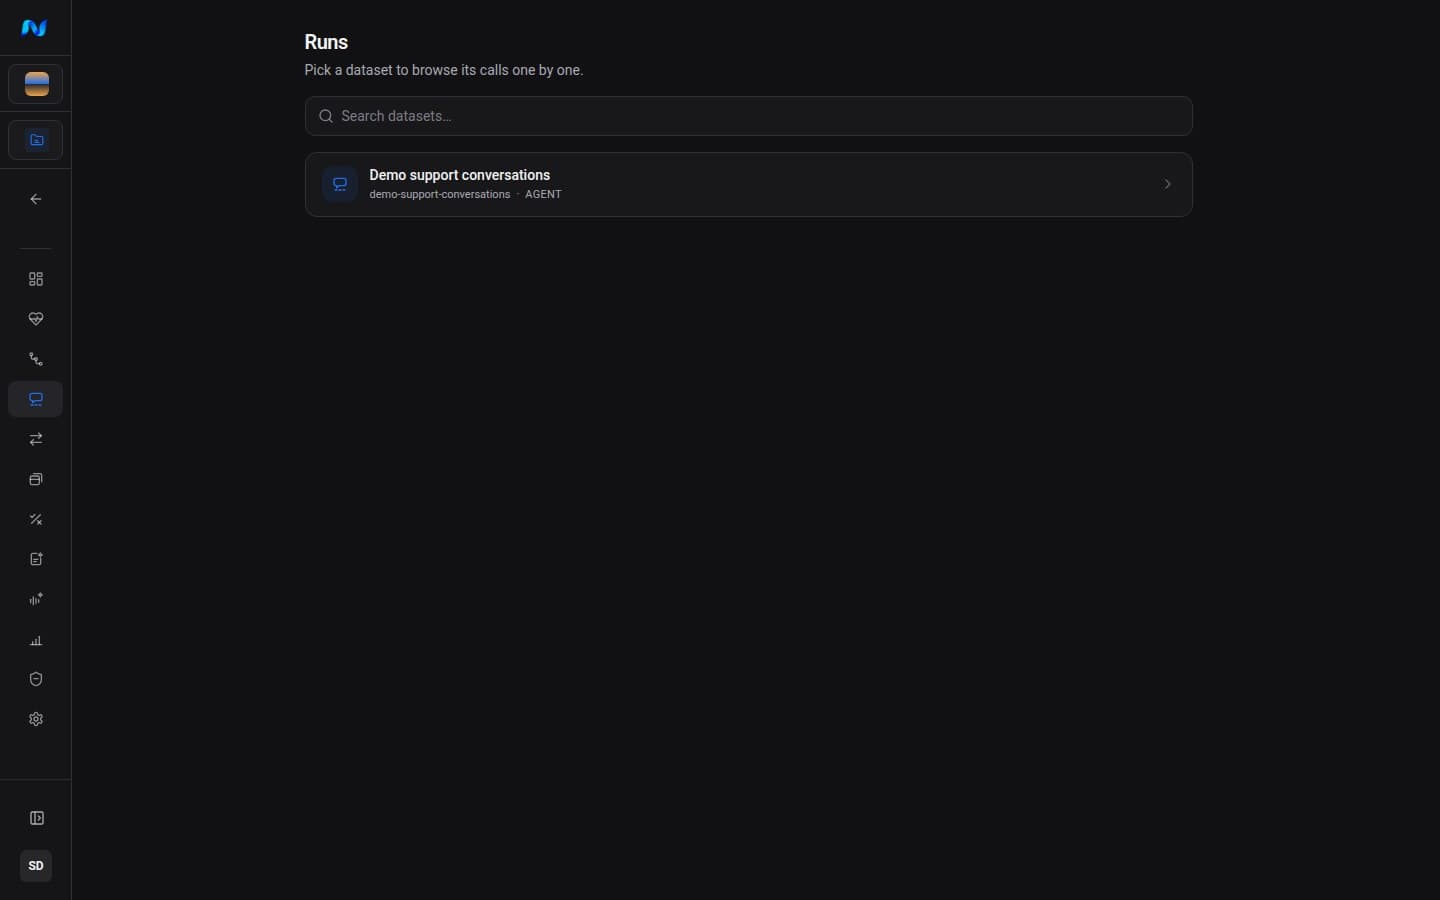Viewport: 1440px width, 900px height.
Task: Click the blue app logo in the sidebar
Action: click(x=35, y=28)
